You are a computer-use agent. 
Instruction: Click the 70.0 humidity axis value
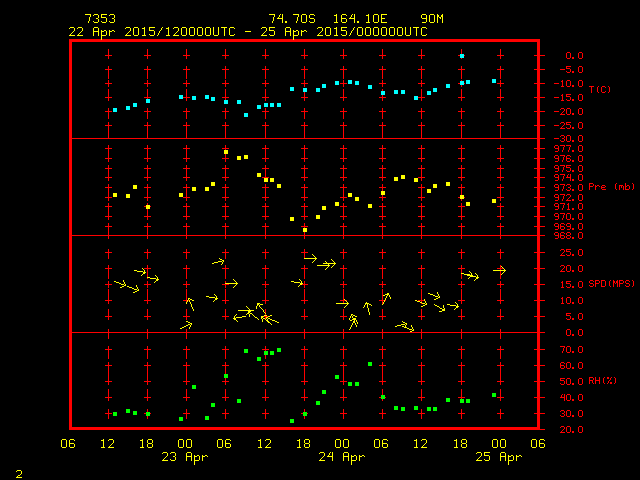pos(571,350)
